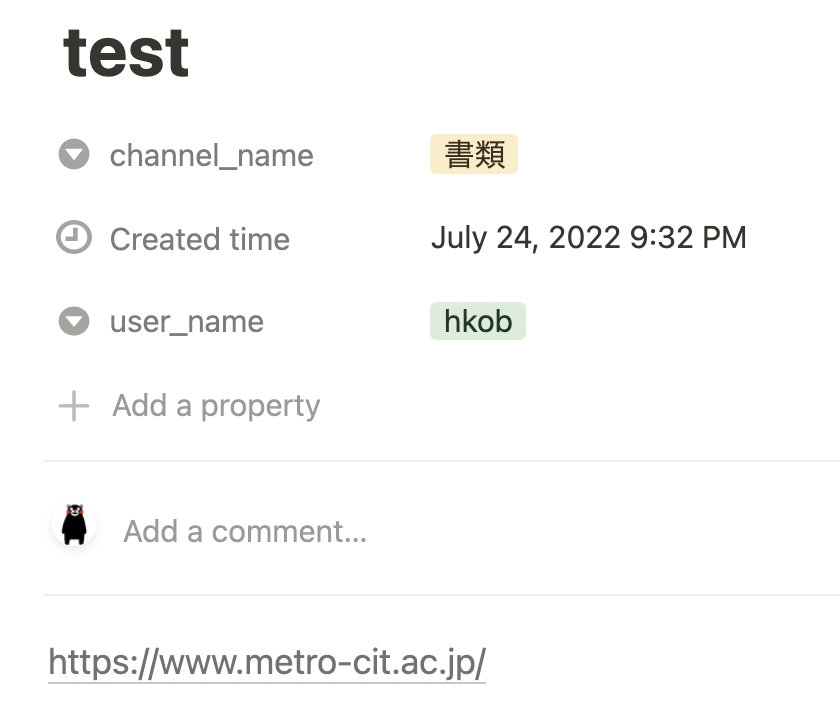This screenshot has height=726, width=840.
Task: Open the channel_name property label
Action: [212, 156]
